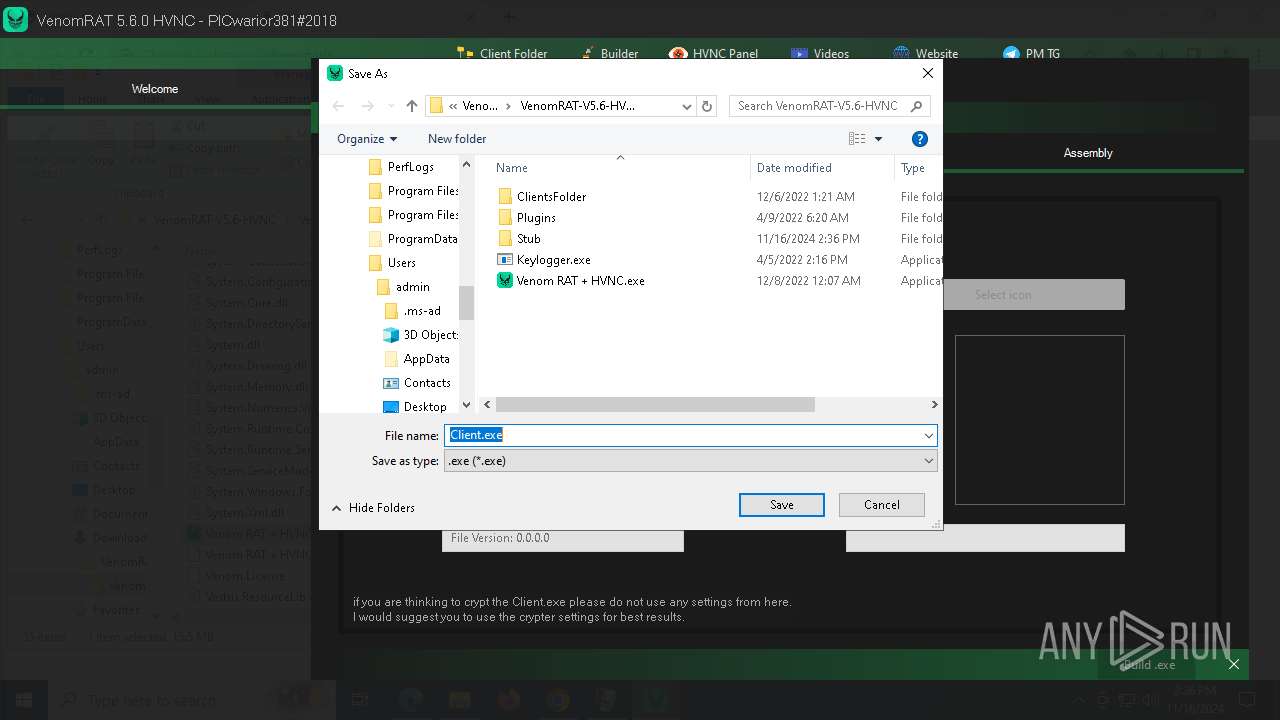
Task: Open the view options dropdown arrow
Action: pos(879,139)
